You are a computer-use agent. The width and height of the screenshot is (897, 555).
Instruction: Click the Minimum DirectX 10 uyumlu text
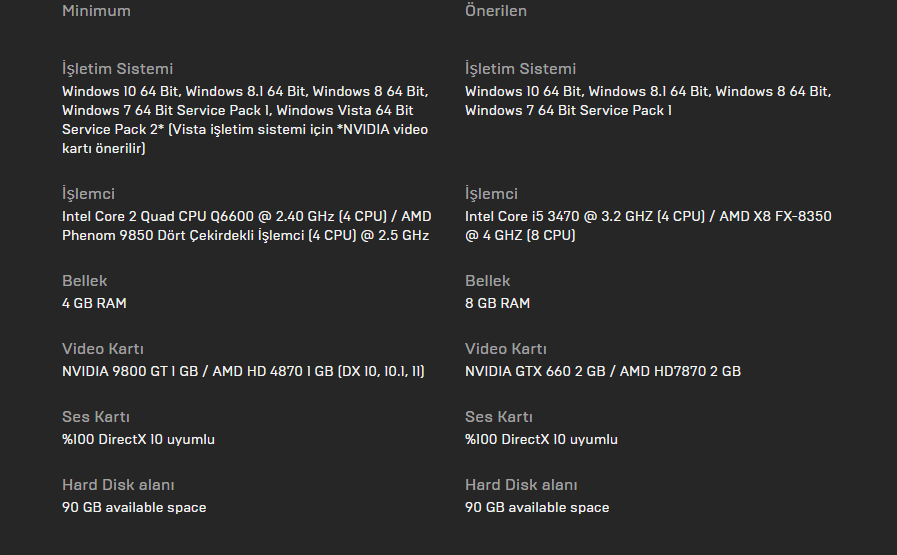click(138, 439)
